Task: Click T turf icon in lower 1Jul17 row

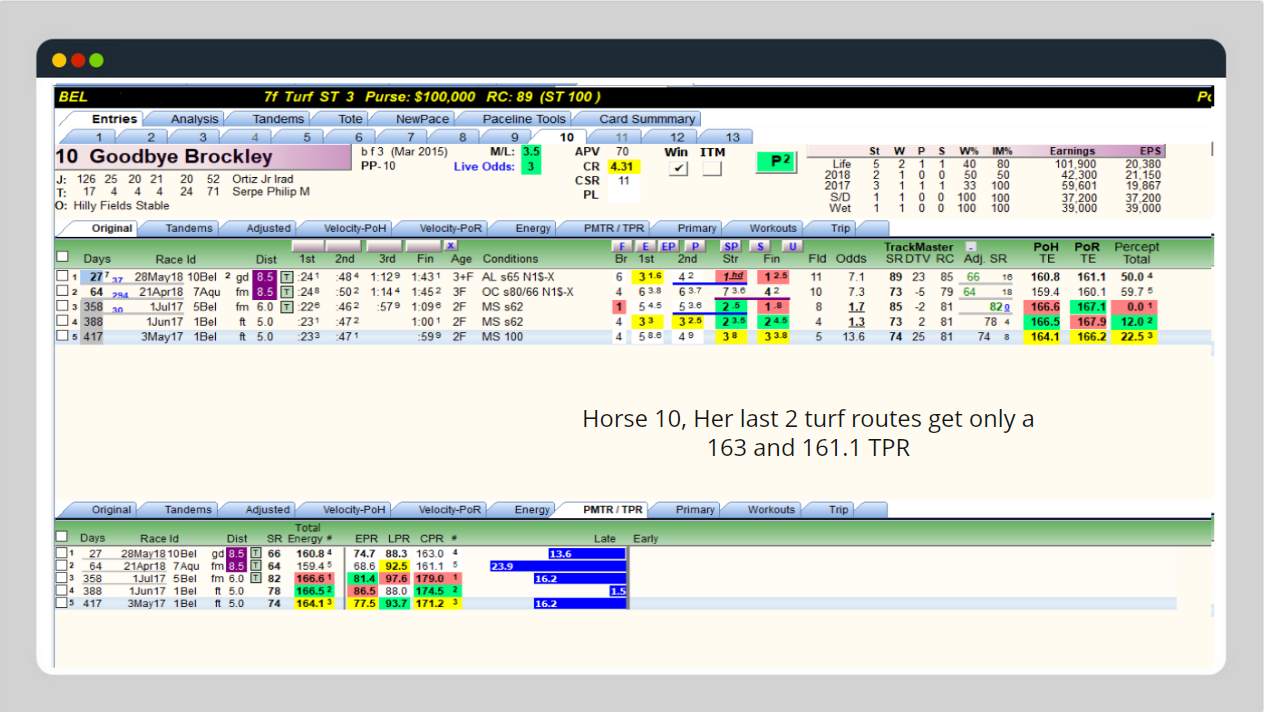Action: [255, 578]
